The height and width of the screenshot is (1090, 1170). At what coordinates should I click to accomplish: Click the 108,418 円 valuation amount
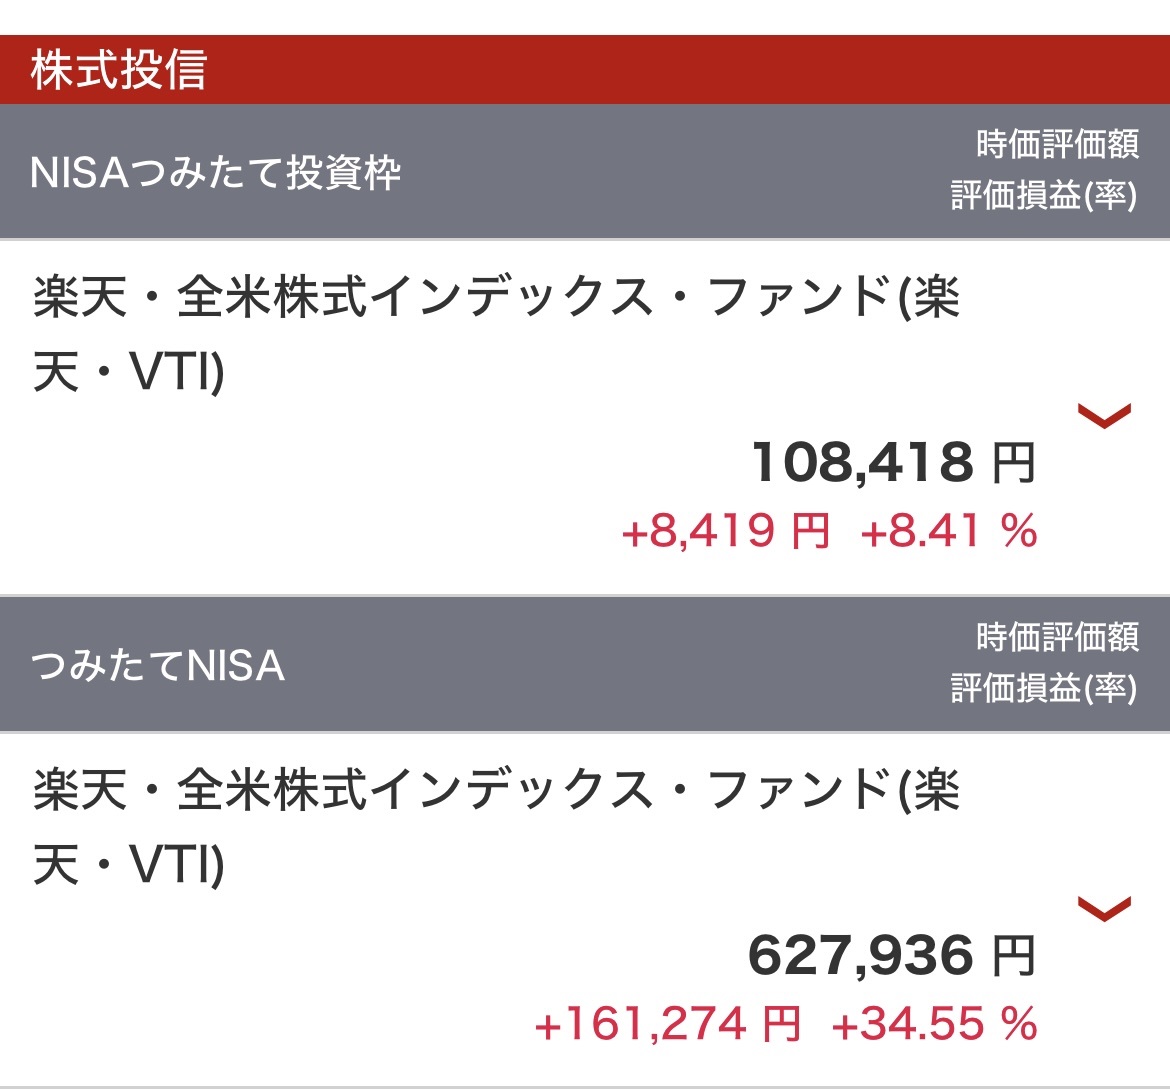[862, 463]
